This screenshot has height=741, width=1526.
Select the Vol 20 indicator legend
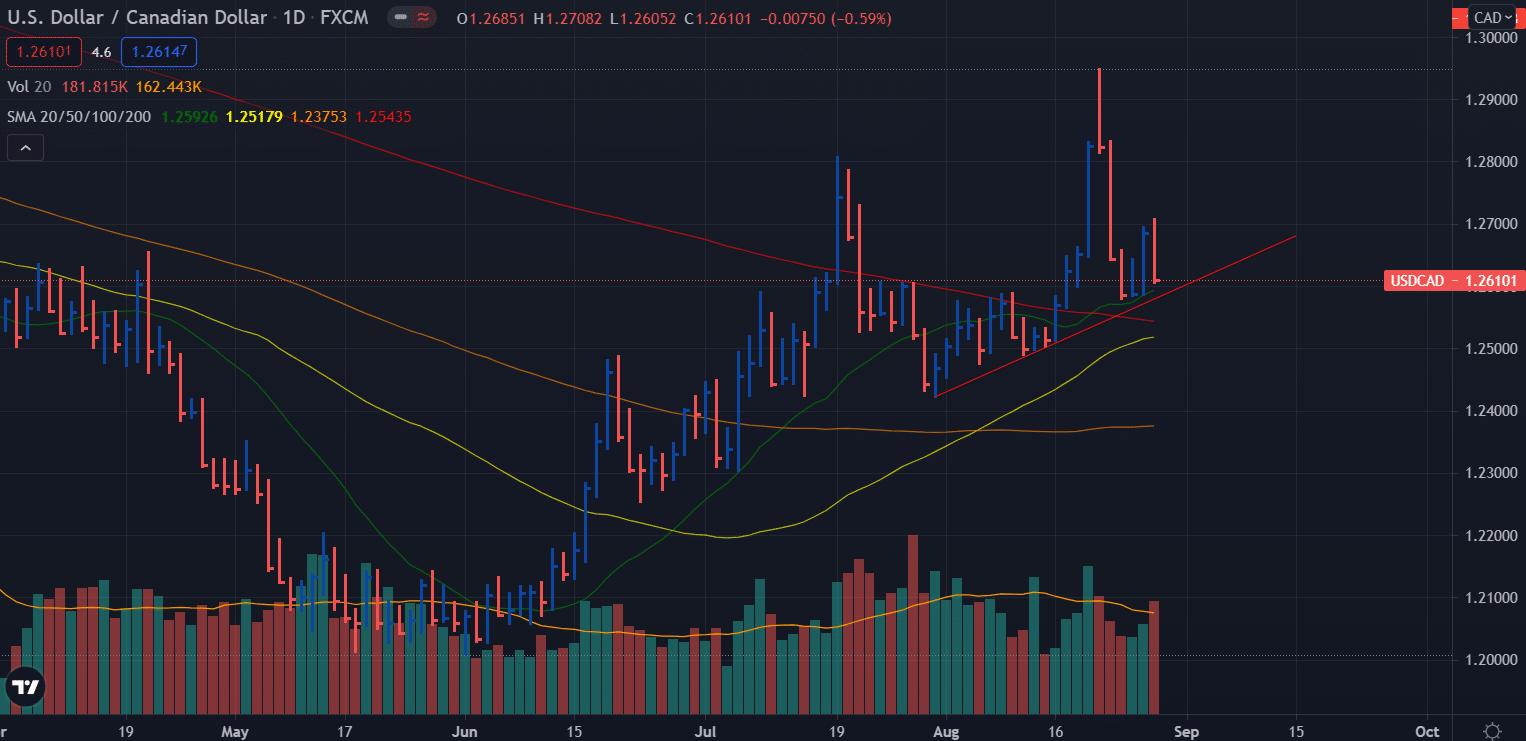(x=29, y=87)
